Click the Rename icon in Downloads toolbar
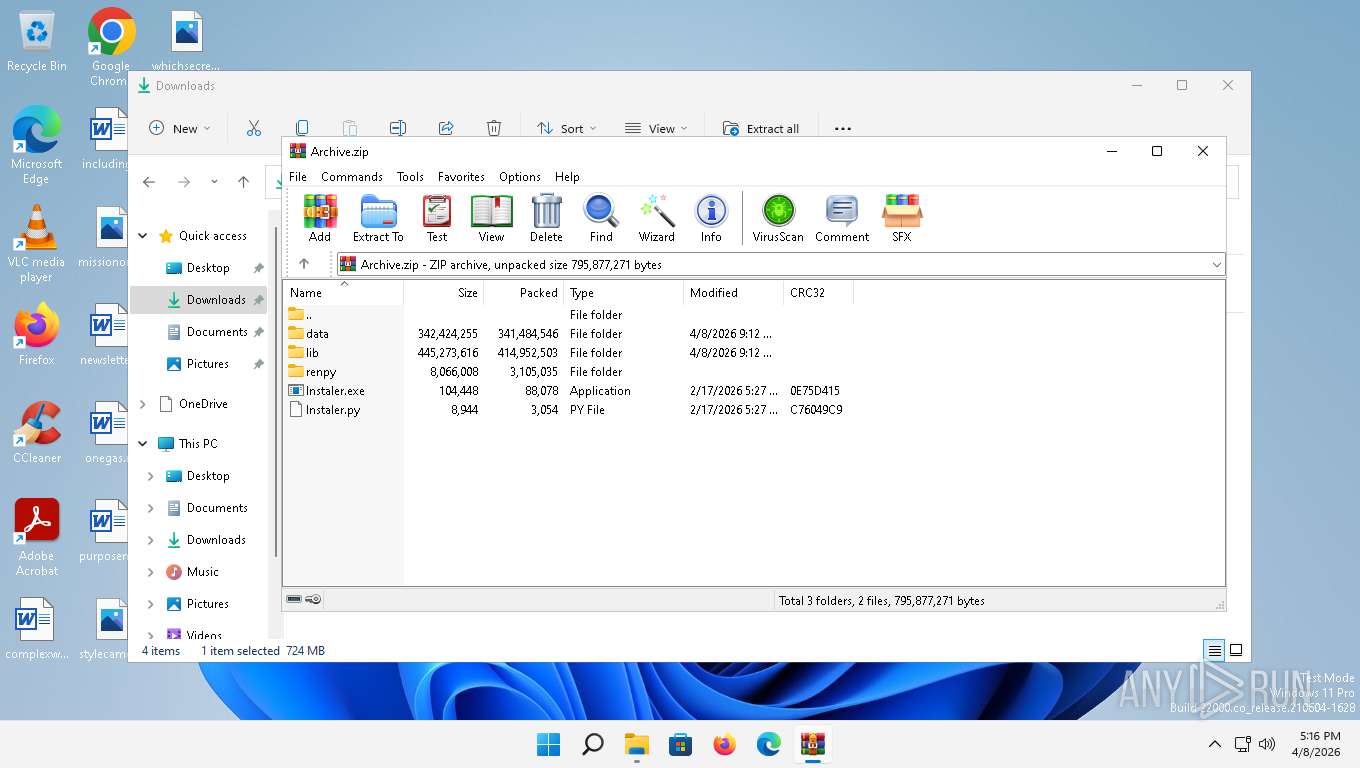The width and height of the screenshot is (1360, 768). pyautogui.click(x=398, y=128)
